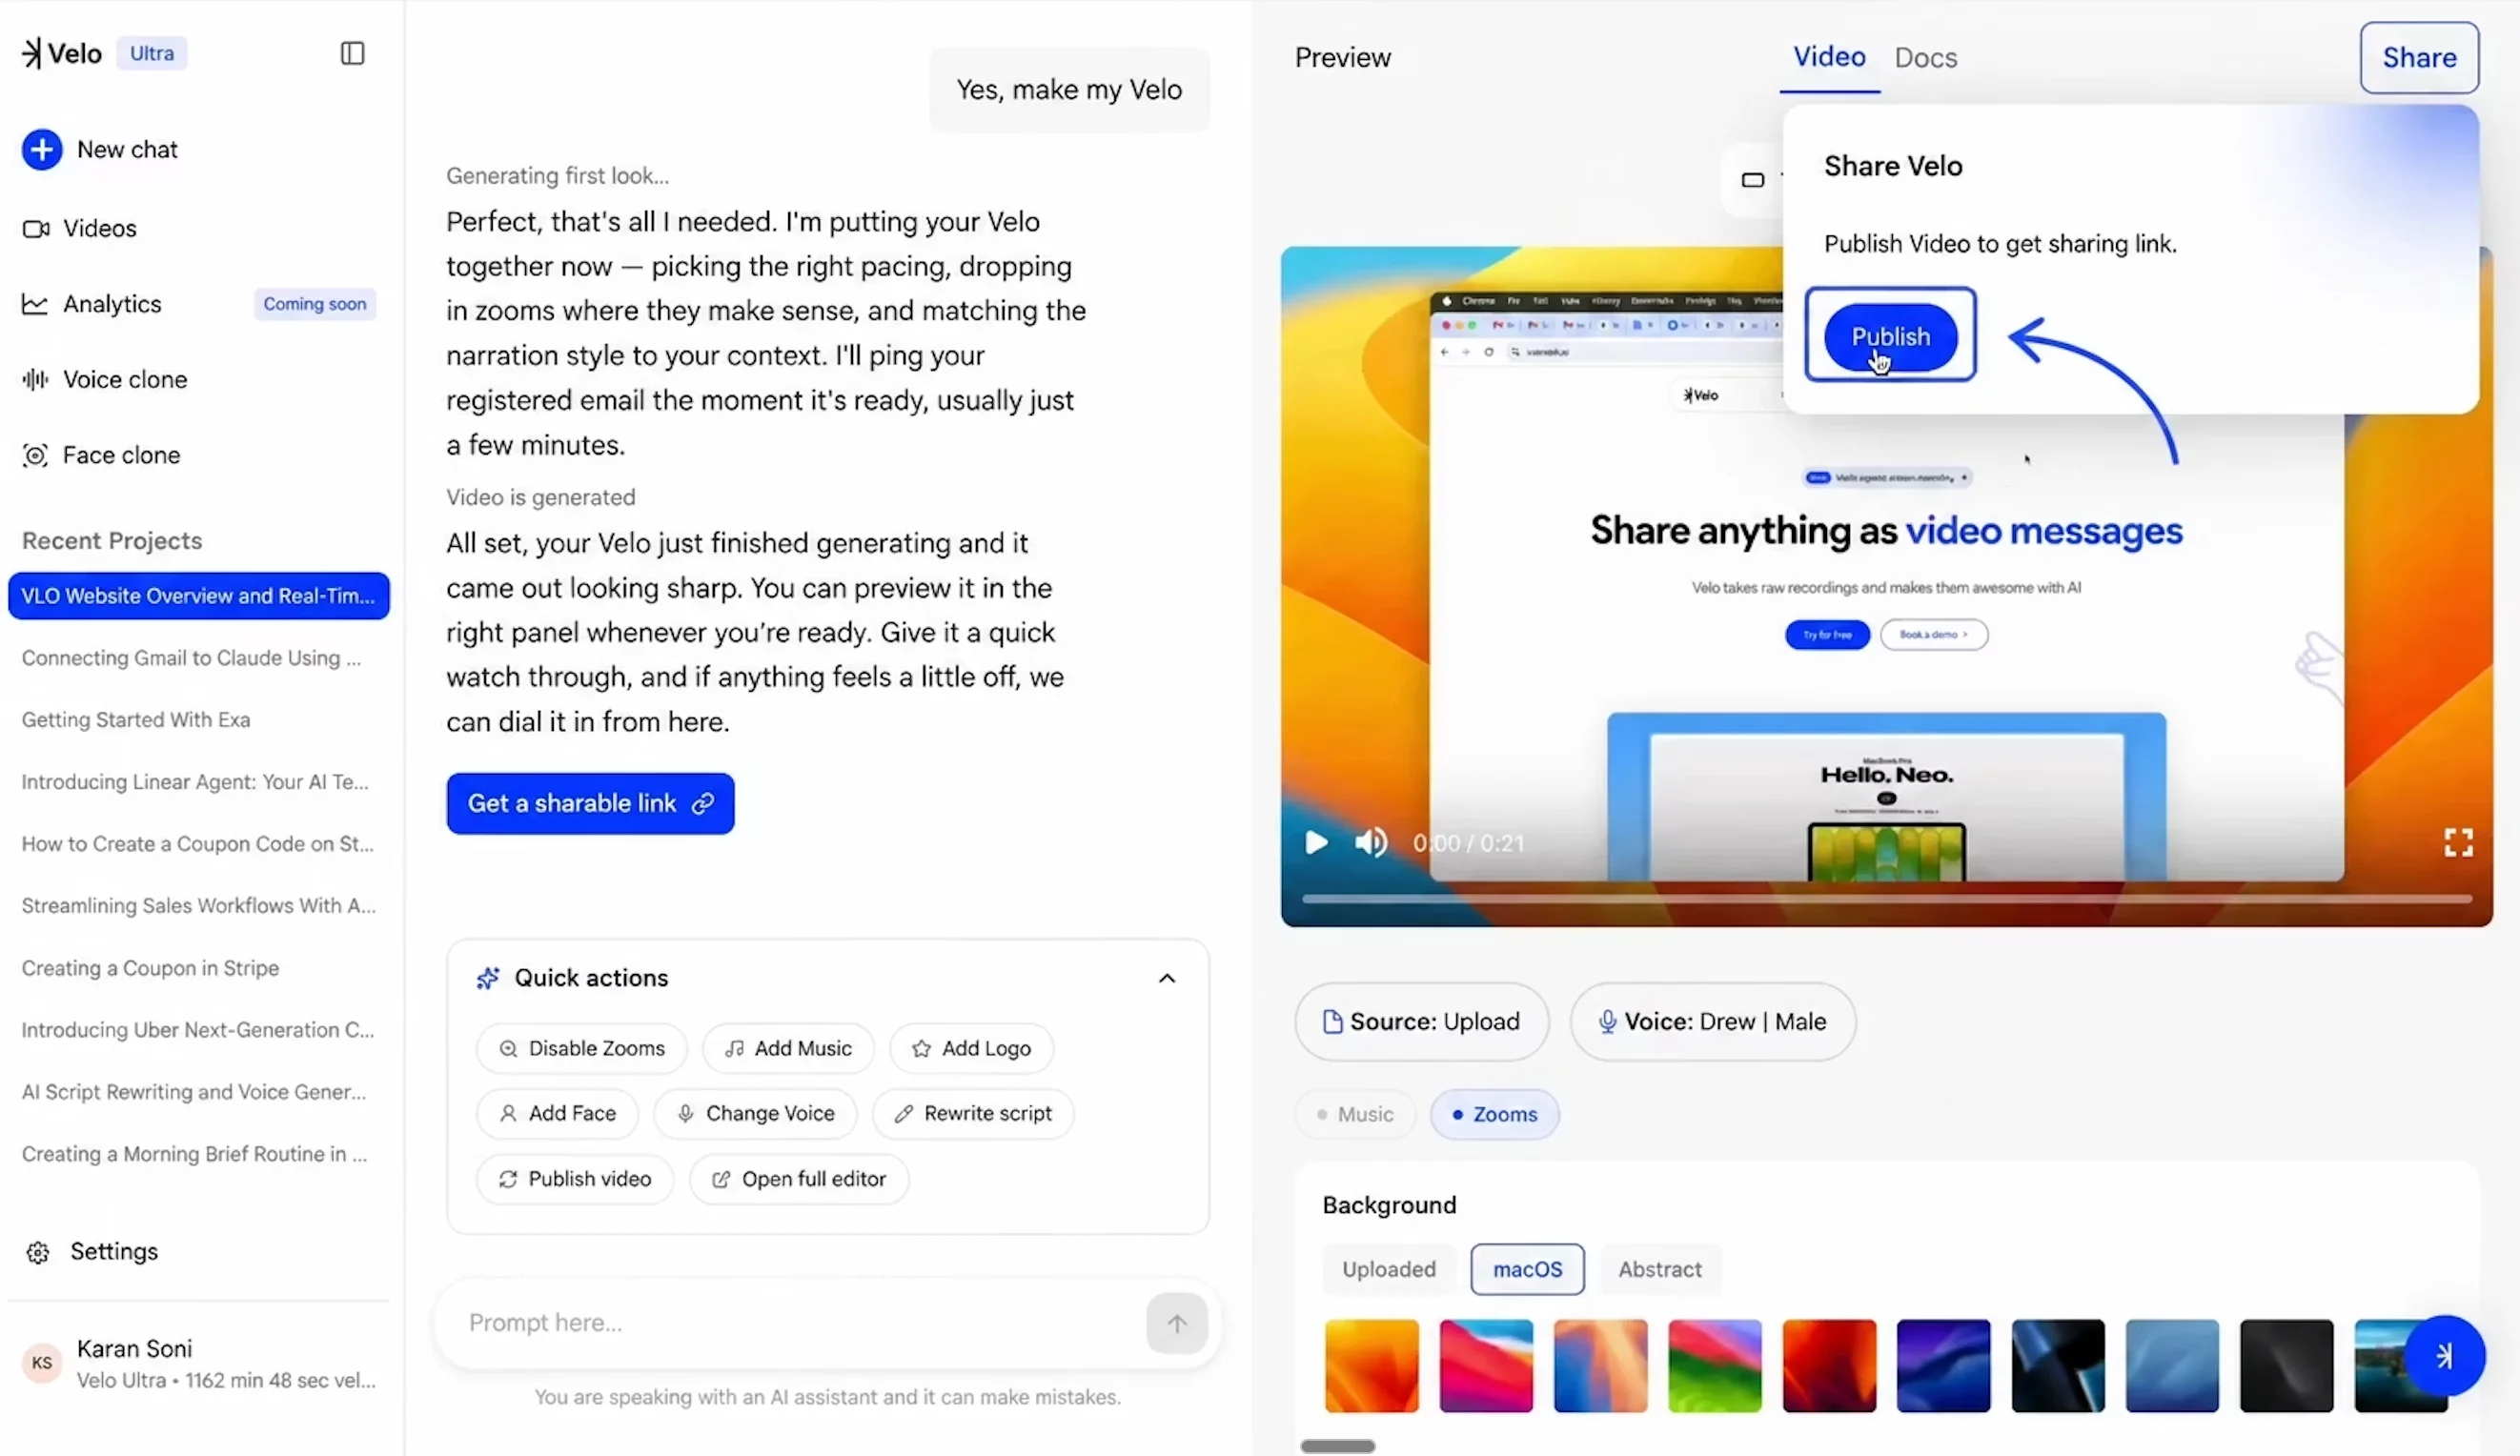The width and height of the screenshot is (2520, 1456).
Task: Open Analytics in the sidebar
Action: coord(92,304)
